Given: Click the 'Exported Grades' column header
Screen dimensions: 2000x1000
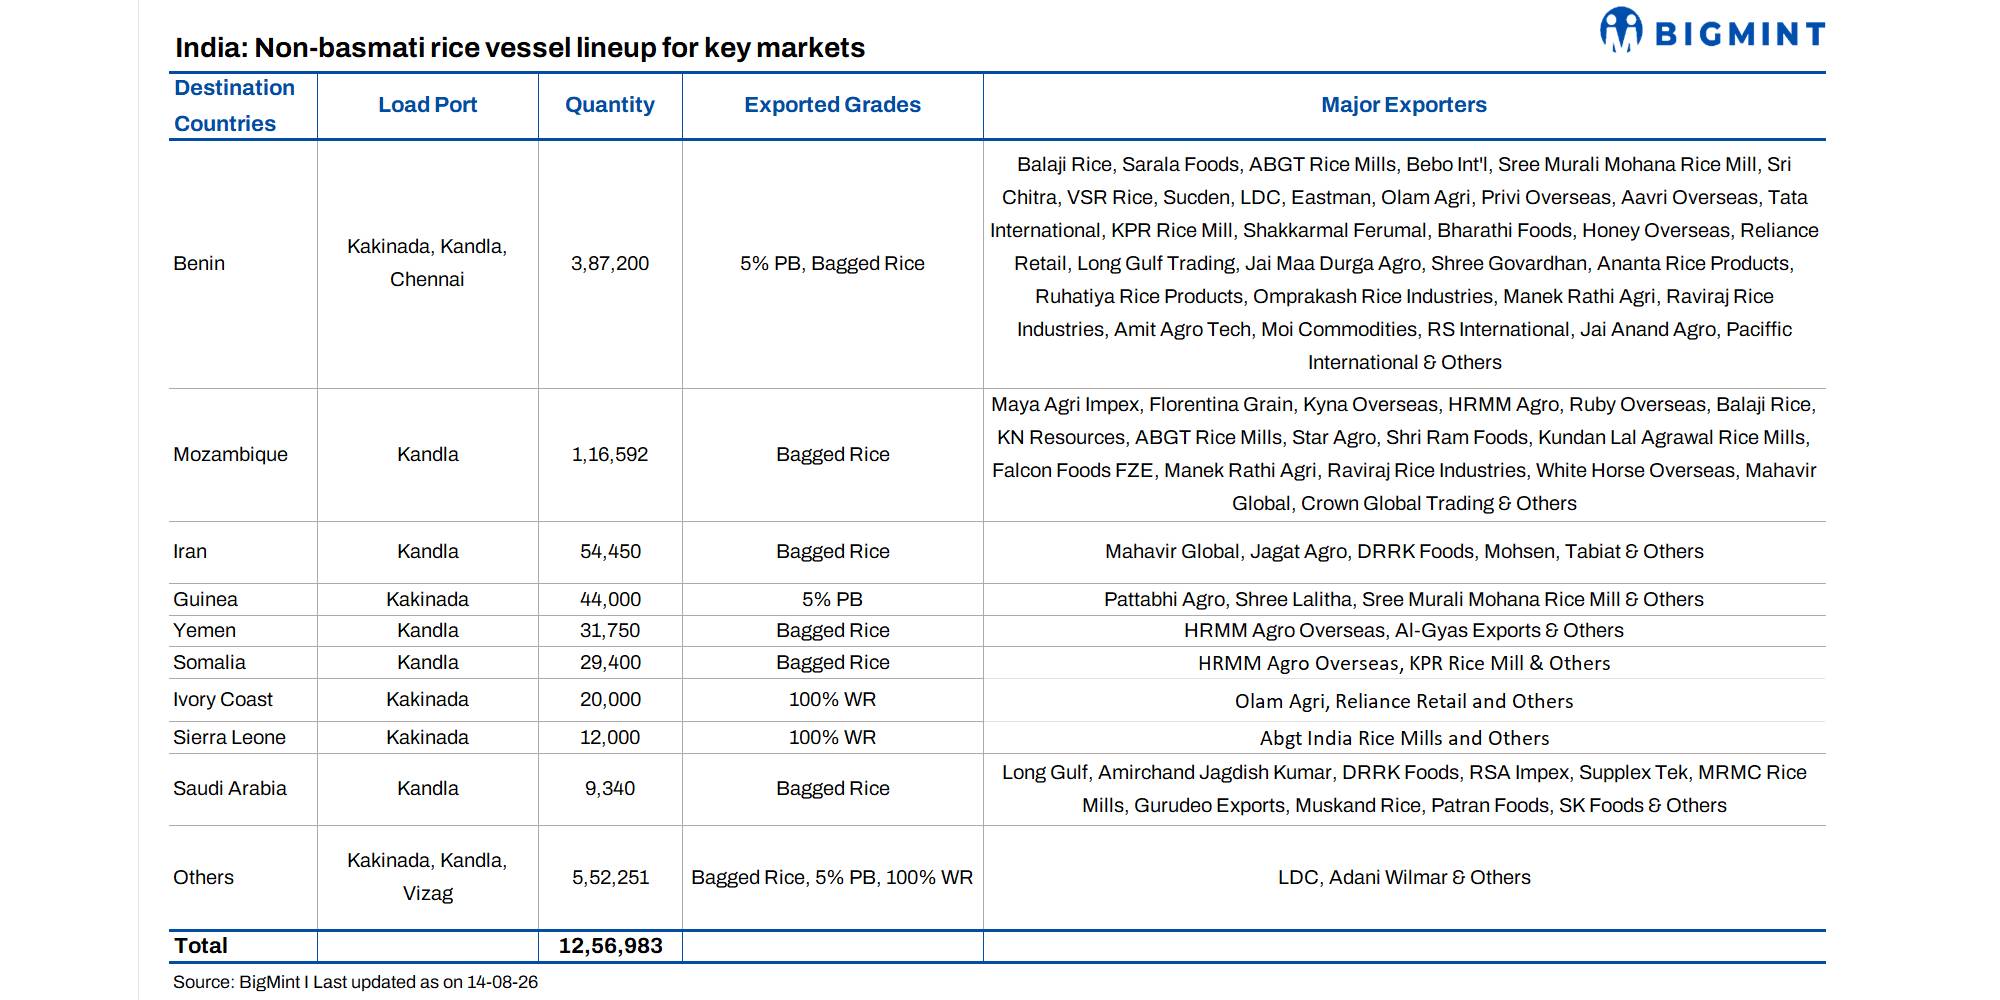Looking at the screenshot, I should tap(832, 105).
